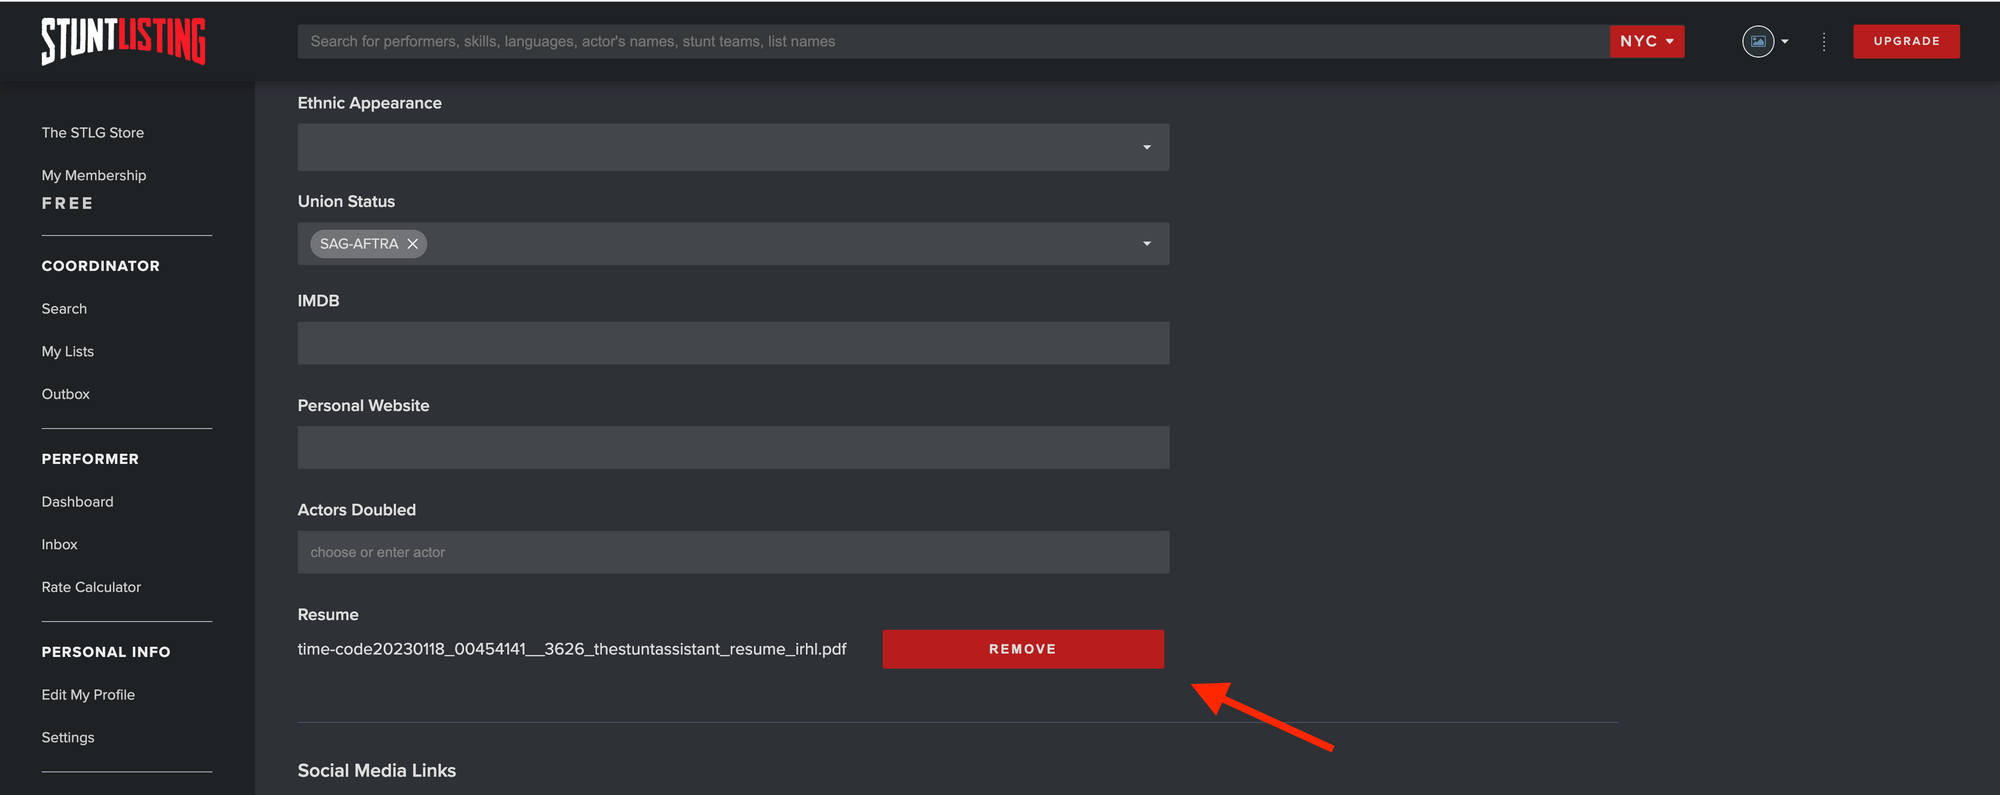The height and width of the screenshot is (795, 2000).
Task: Open the Rate Calculator
Action: coord(91,587)
